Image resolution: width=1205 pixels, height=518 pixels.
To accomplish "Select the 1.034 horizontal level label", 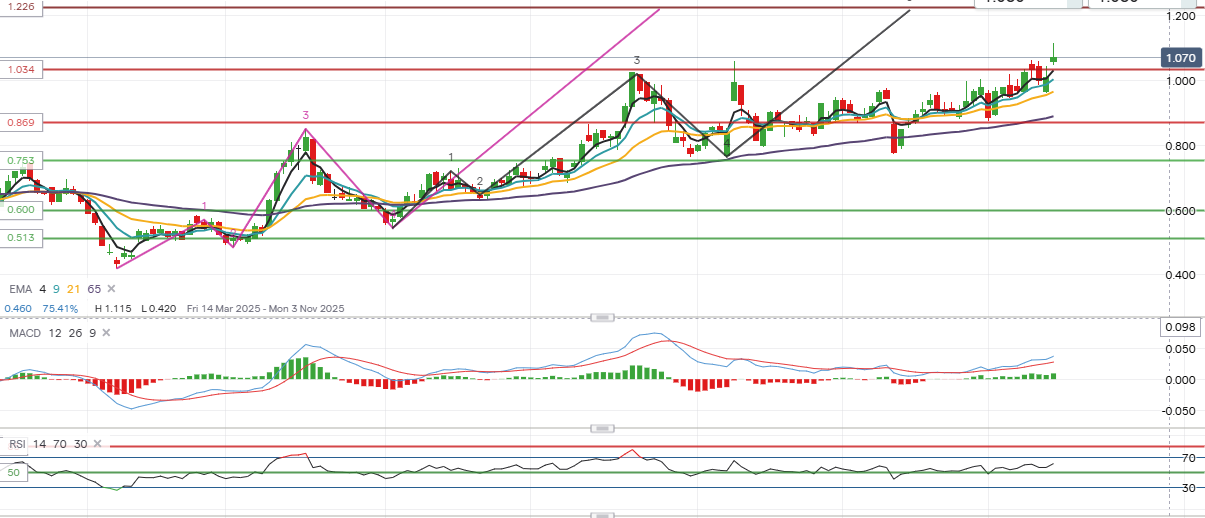I will pyautogui.click(x=21, y=70).
